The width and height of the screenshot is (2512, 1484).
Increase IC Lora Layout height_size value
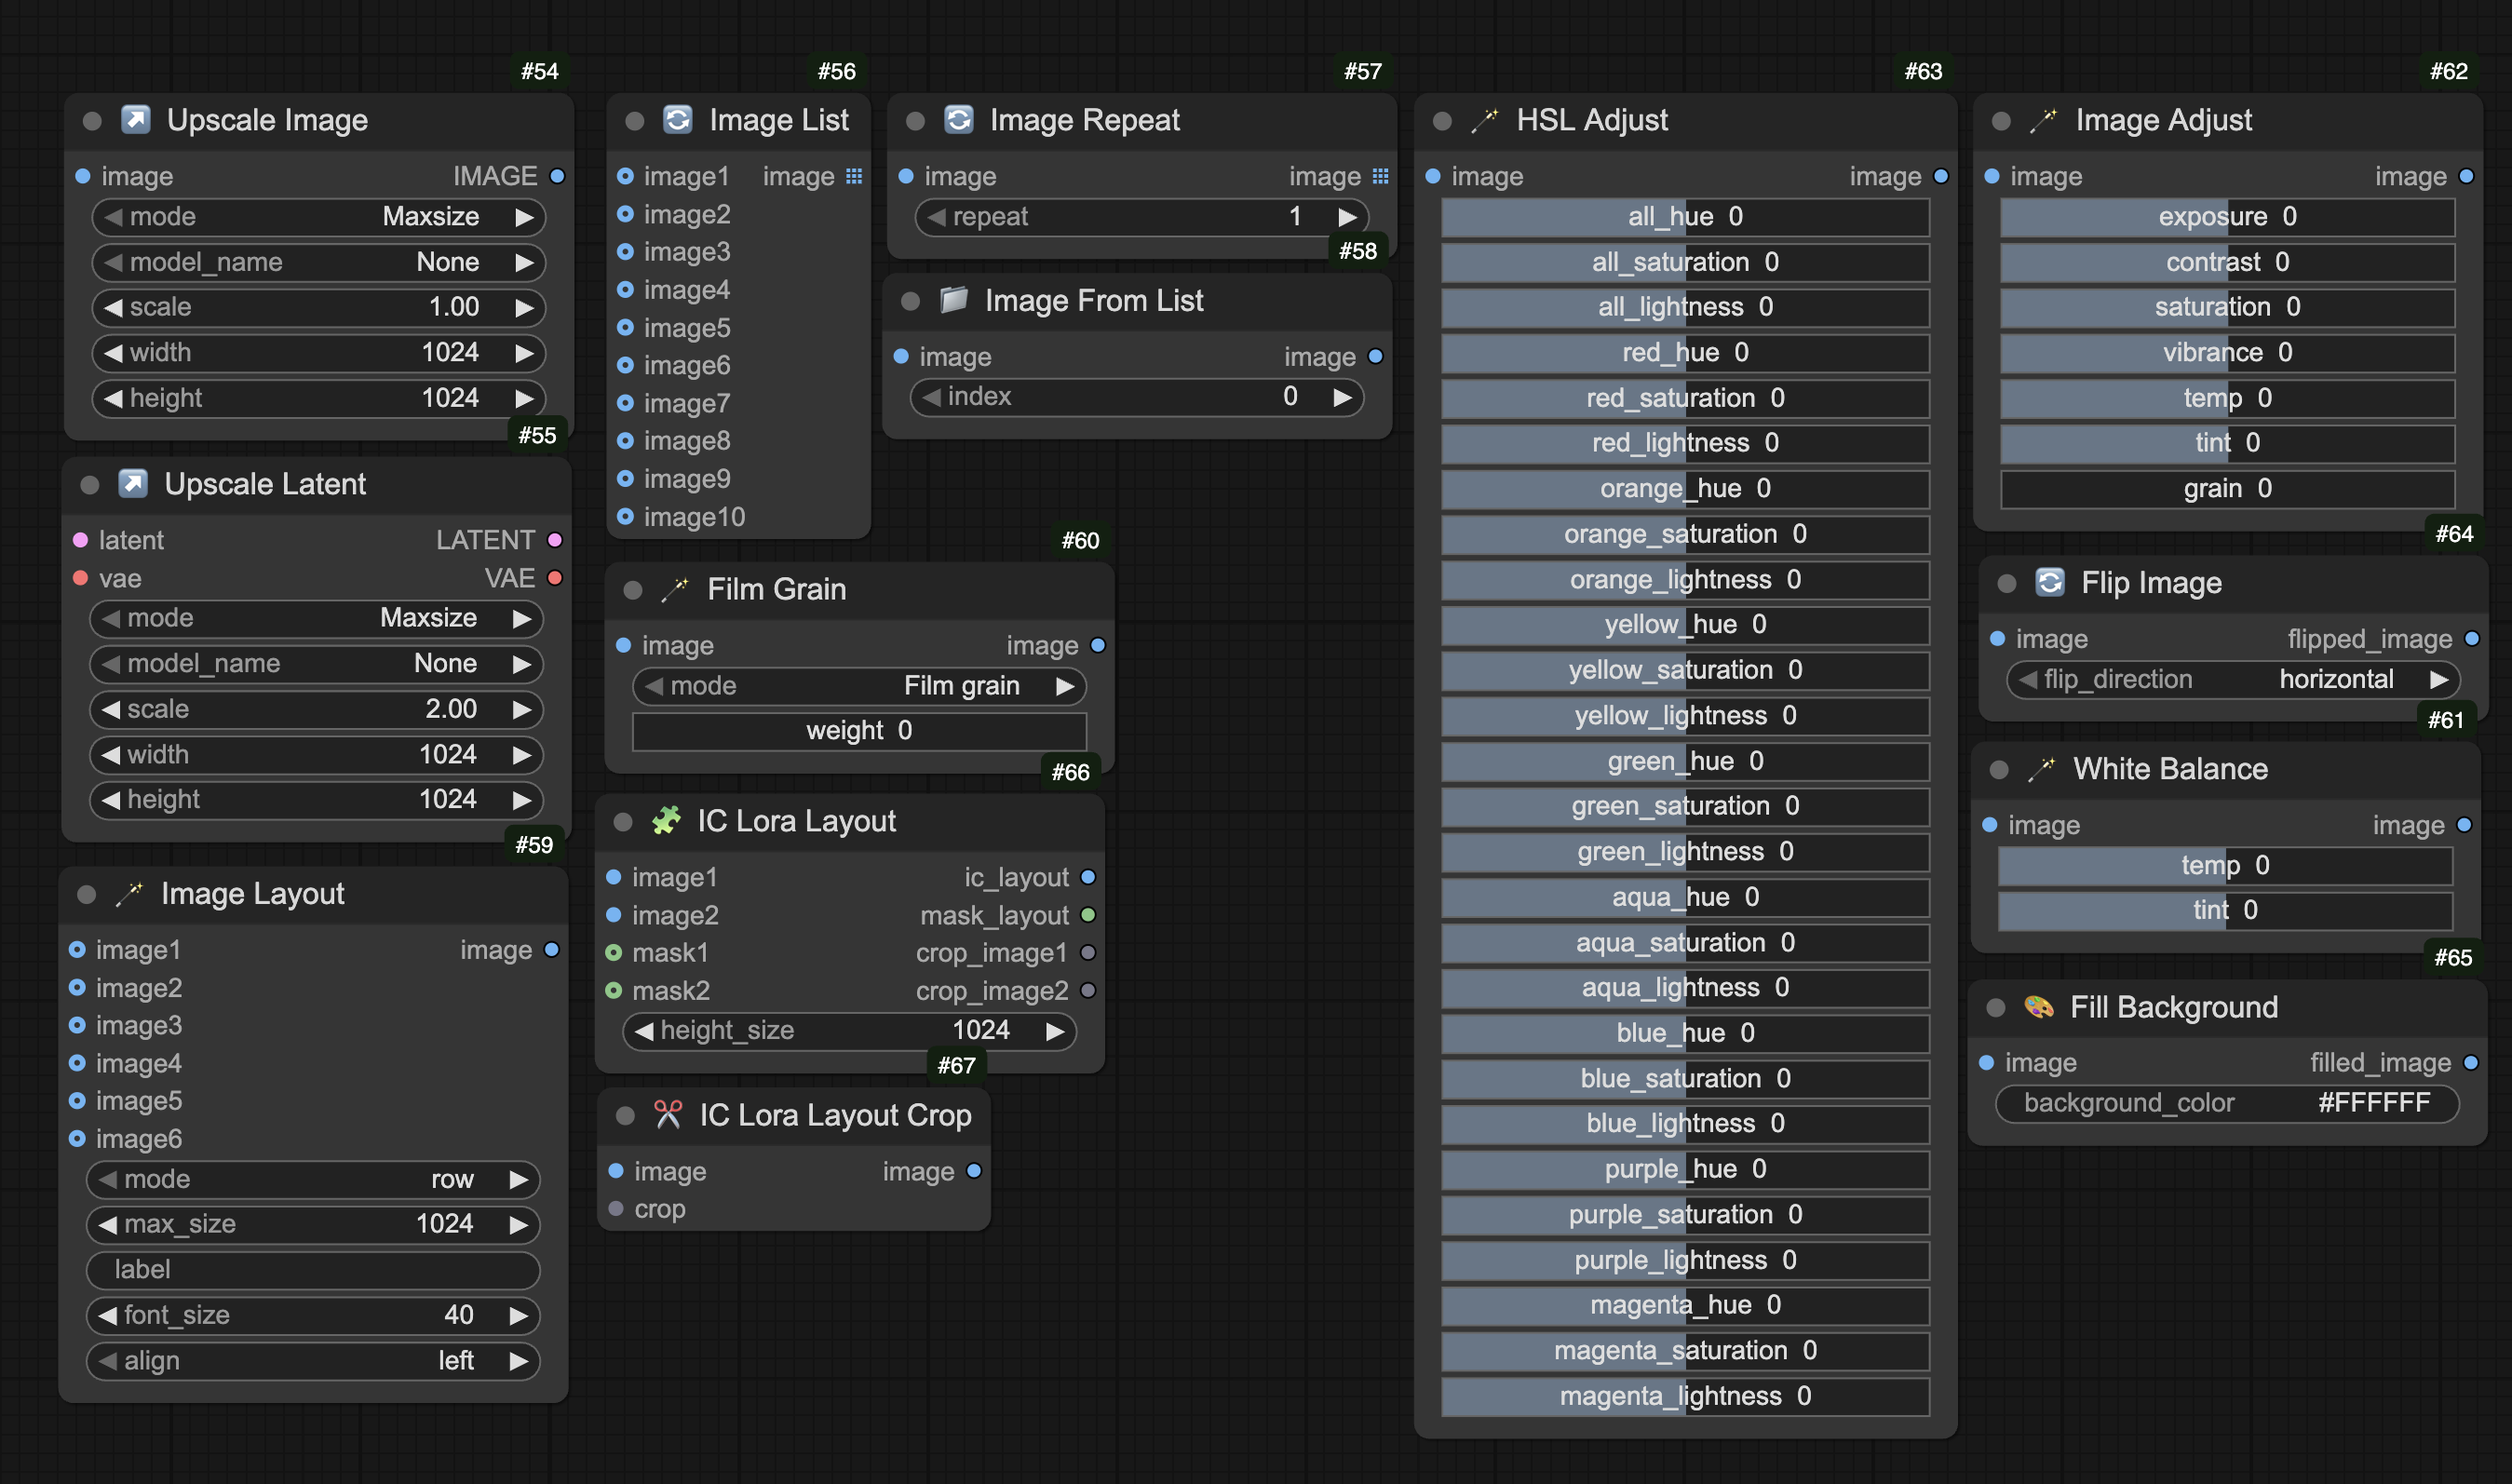(1054, 1031)
